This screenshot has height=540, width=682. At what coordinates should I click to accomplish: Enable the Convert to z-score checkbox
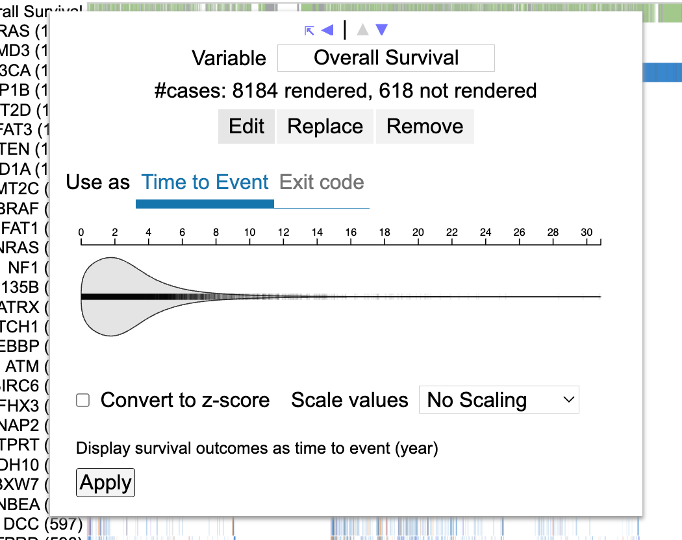[83, 400]
